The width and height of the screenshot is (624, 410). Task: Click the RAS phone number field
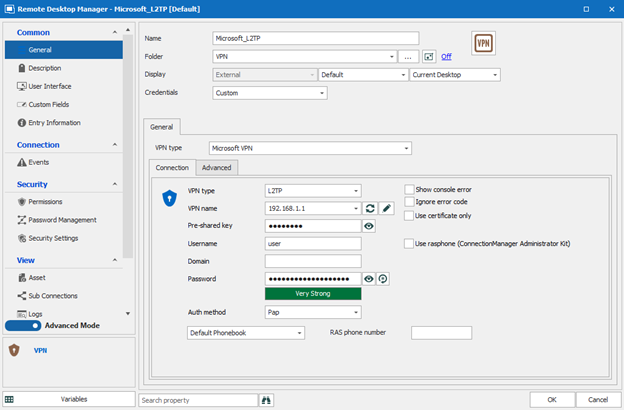[441, 333]
